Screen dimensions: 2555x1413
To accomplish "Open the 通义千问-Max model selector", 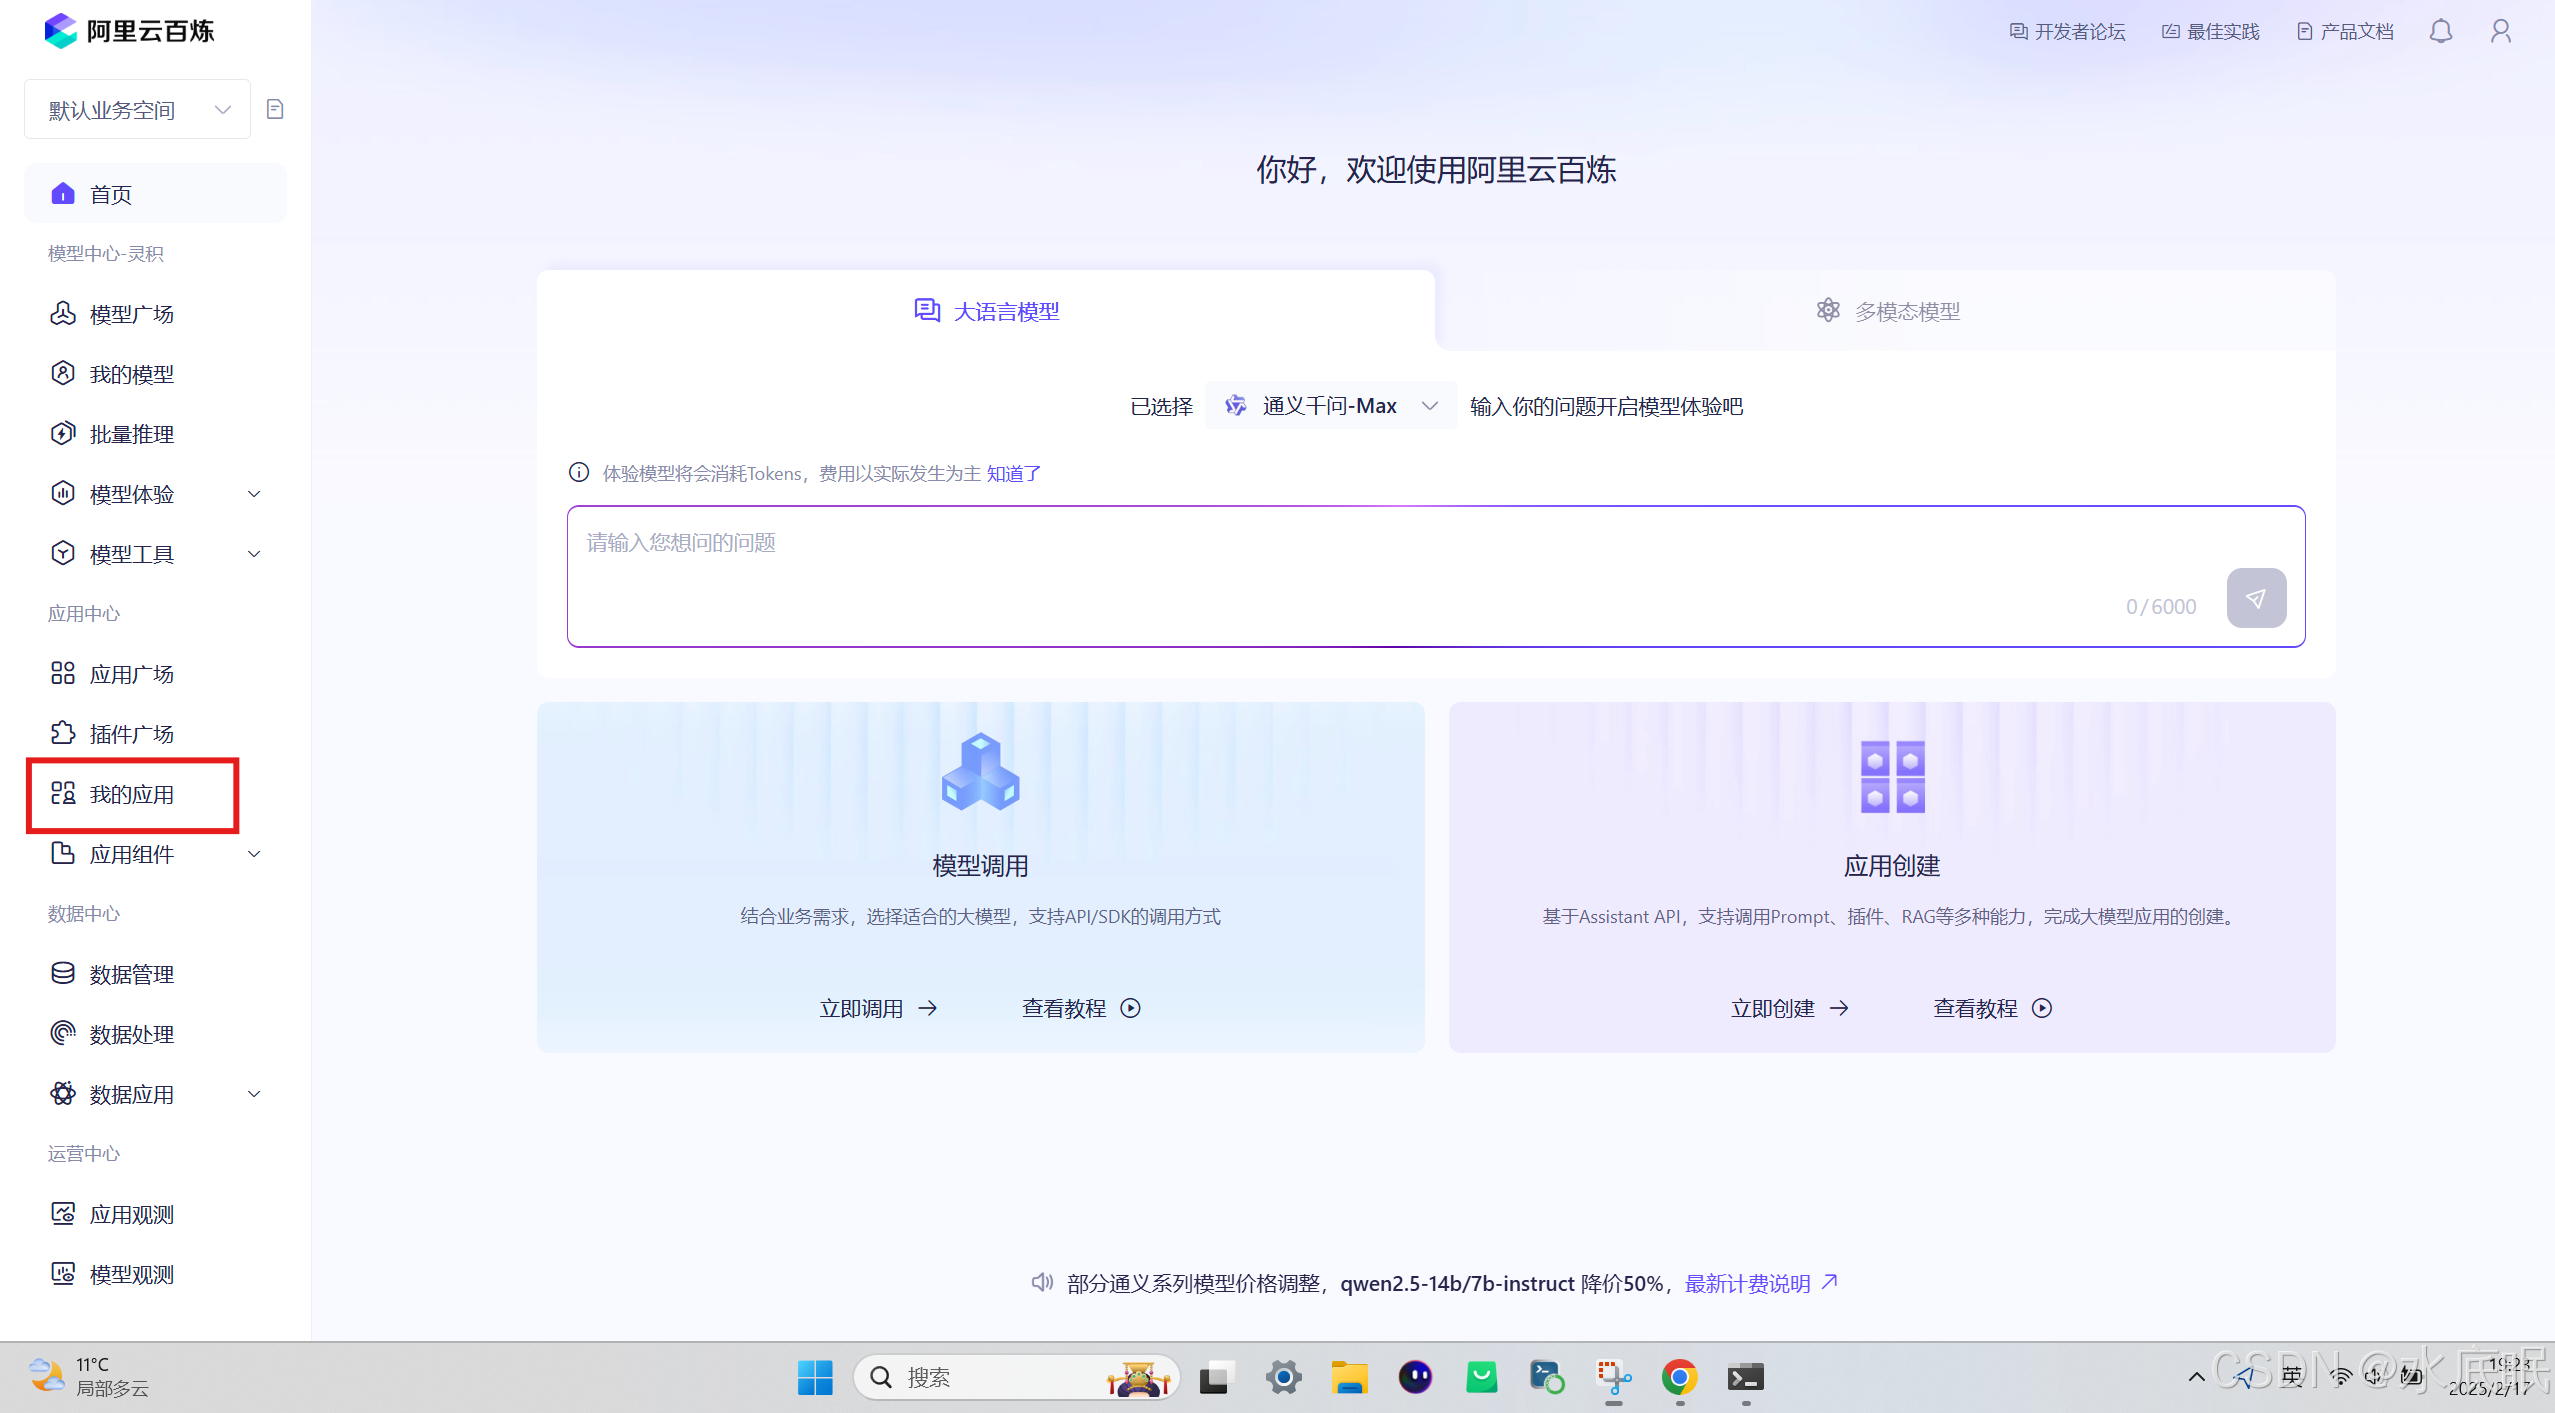I will coord(1330,406).
